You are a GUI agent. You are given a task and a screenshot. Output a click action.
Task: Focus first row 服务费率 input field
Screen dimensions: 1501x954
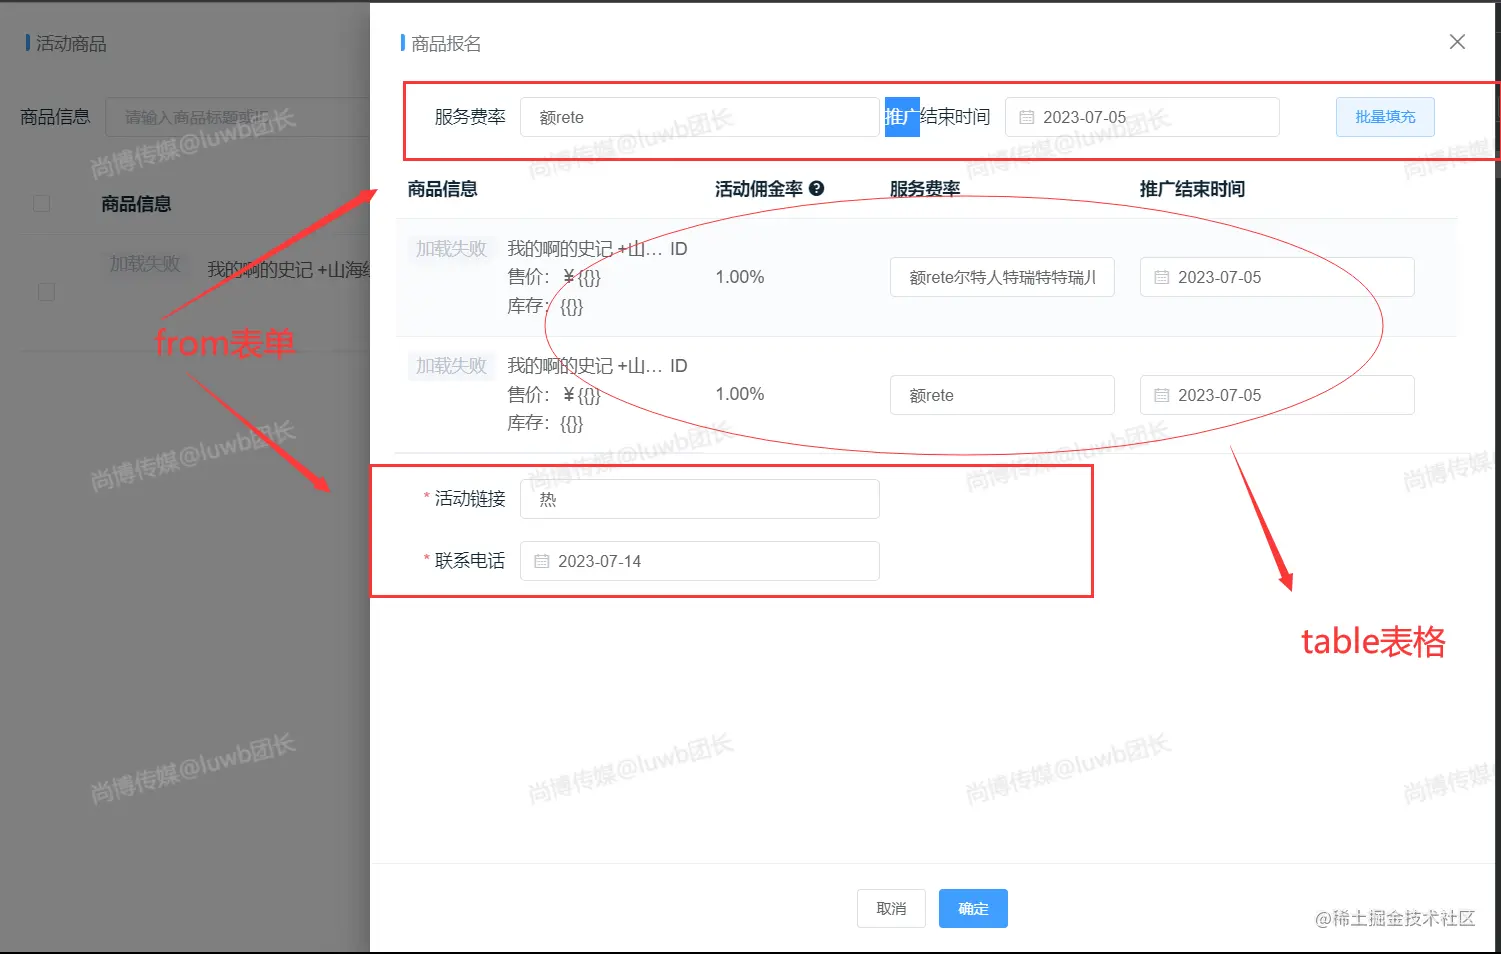(1001, 278)
